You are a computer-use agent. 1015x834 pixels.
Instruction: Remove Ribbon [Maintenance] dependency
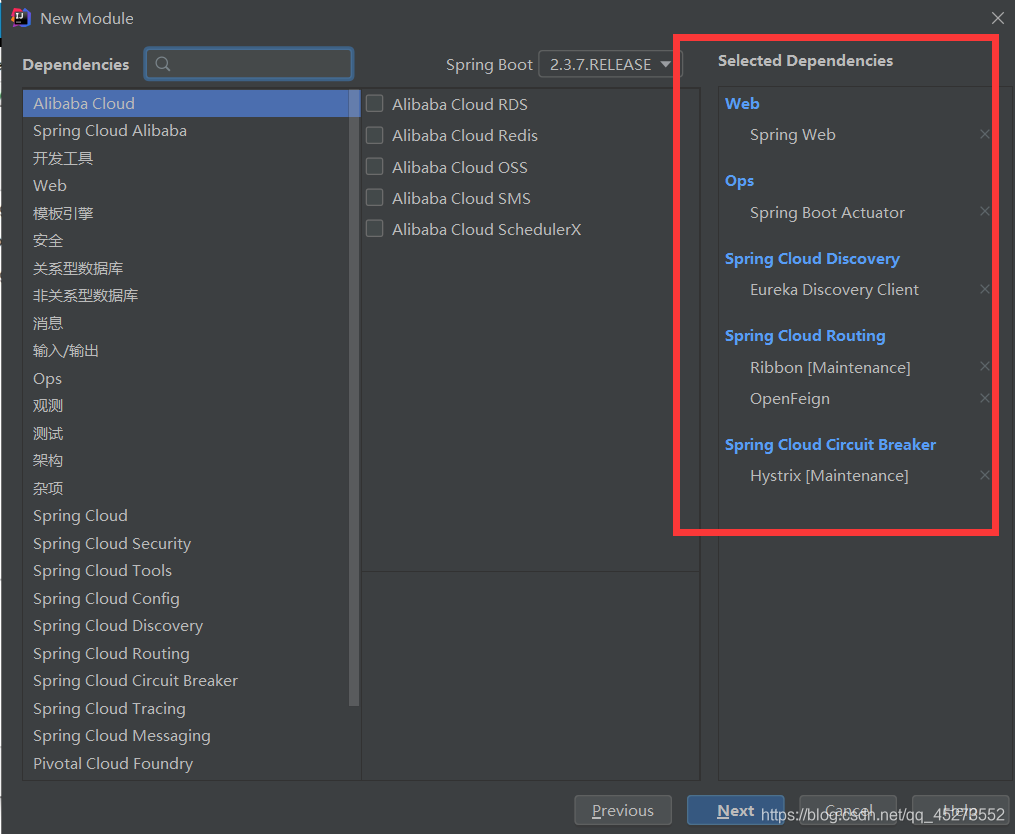pyautogui.click(x=985, y=366)
